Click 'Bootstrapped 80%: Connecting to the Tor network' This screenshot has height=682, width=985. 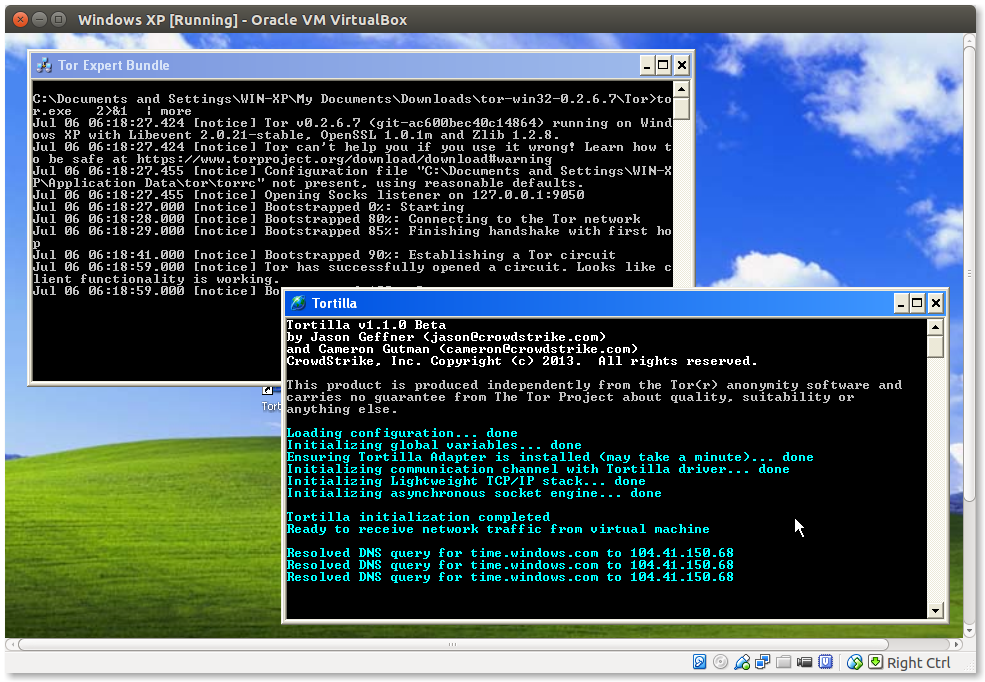(x=337, y=219)
